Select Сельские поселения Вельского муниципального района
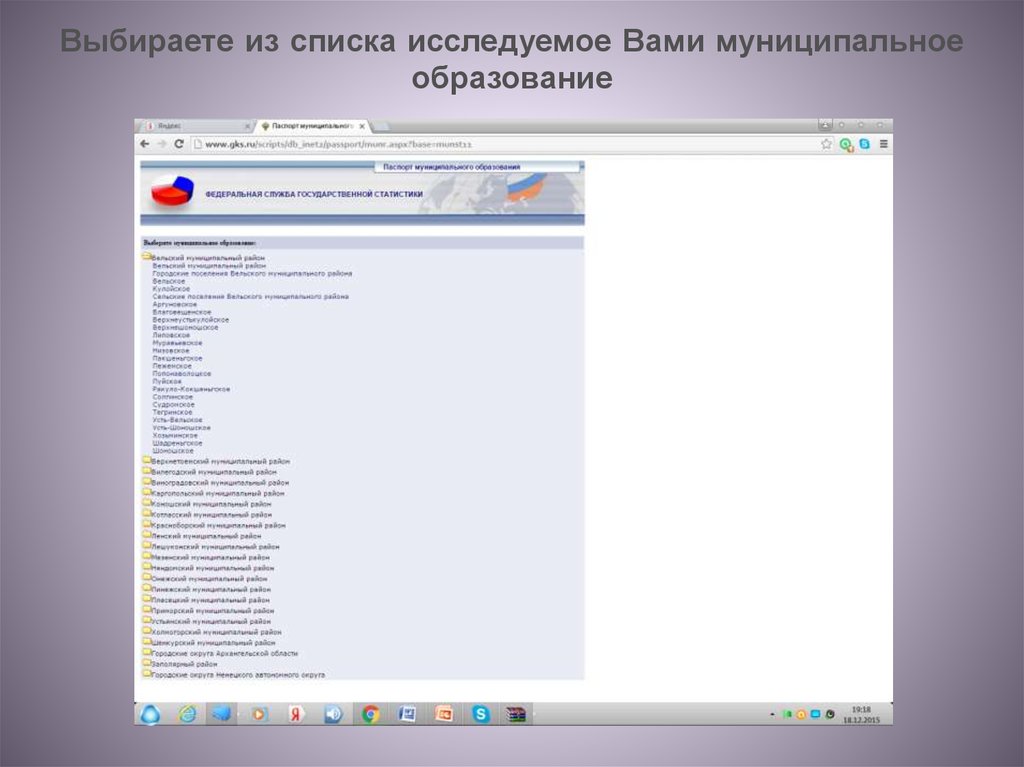 point(250,297)
